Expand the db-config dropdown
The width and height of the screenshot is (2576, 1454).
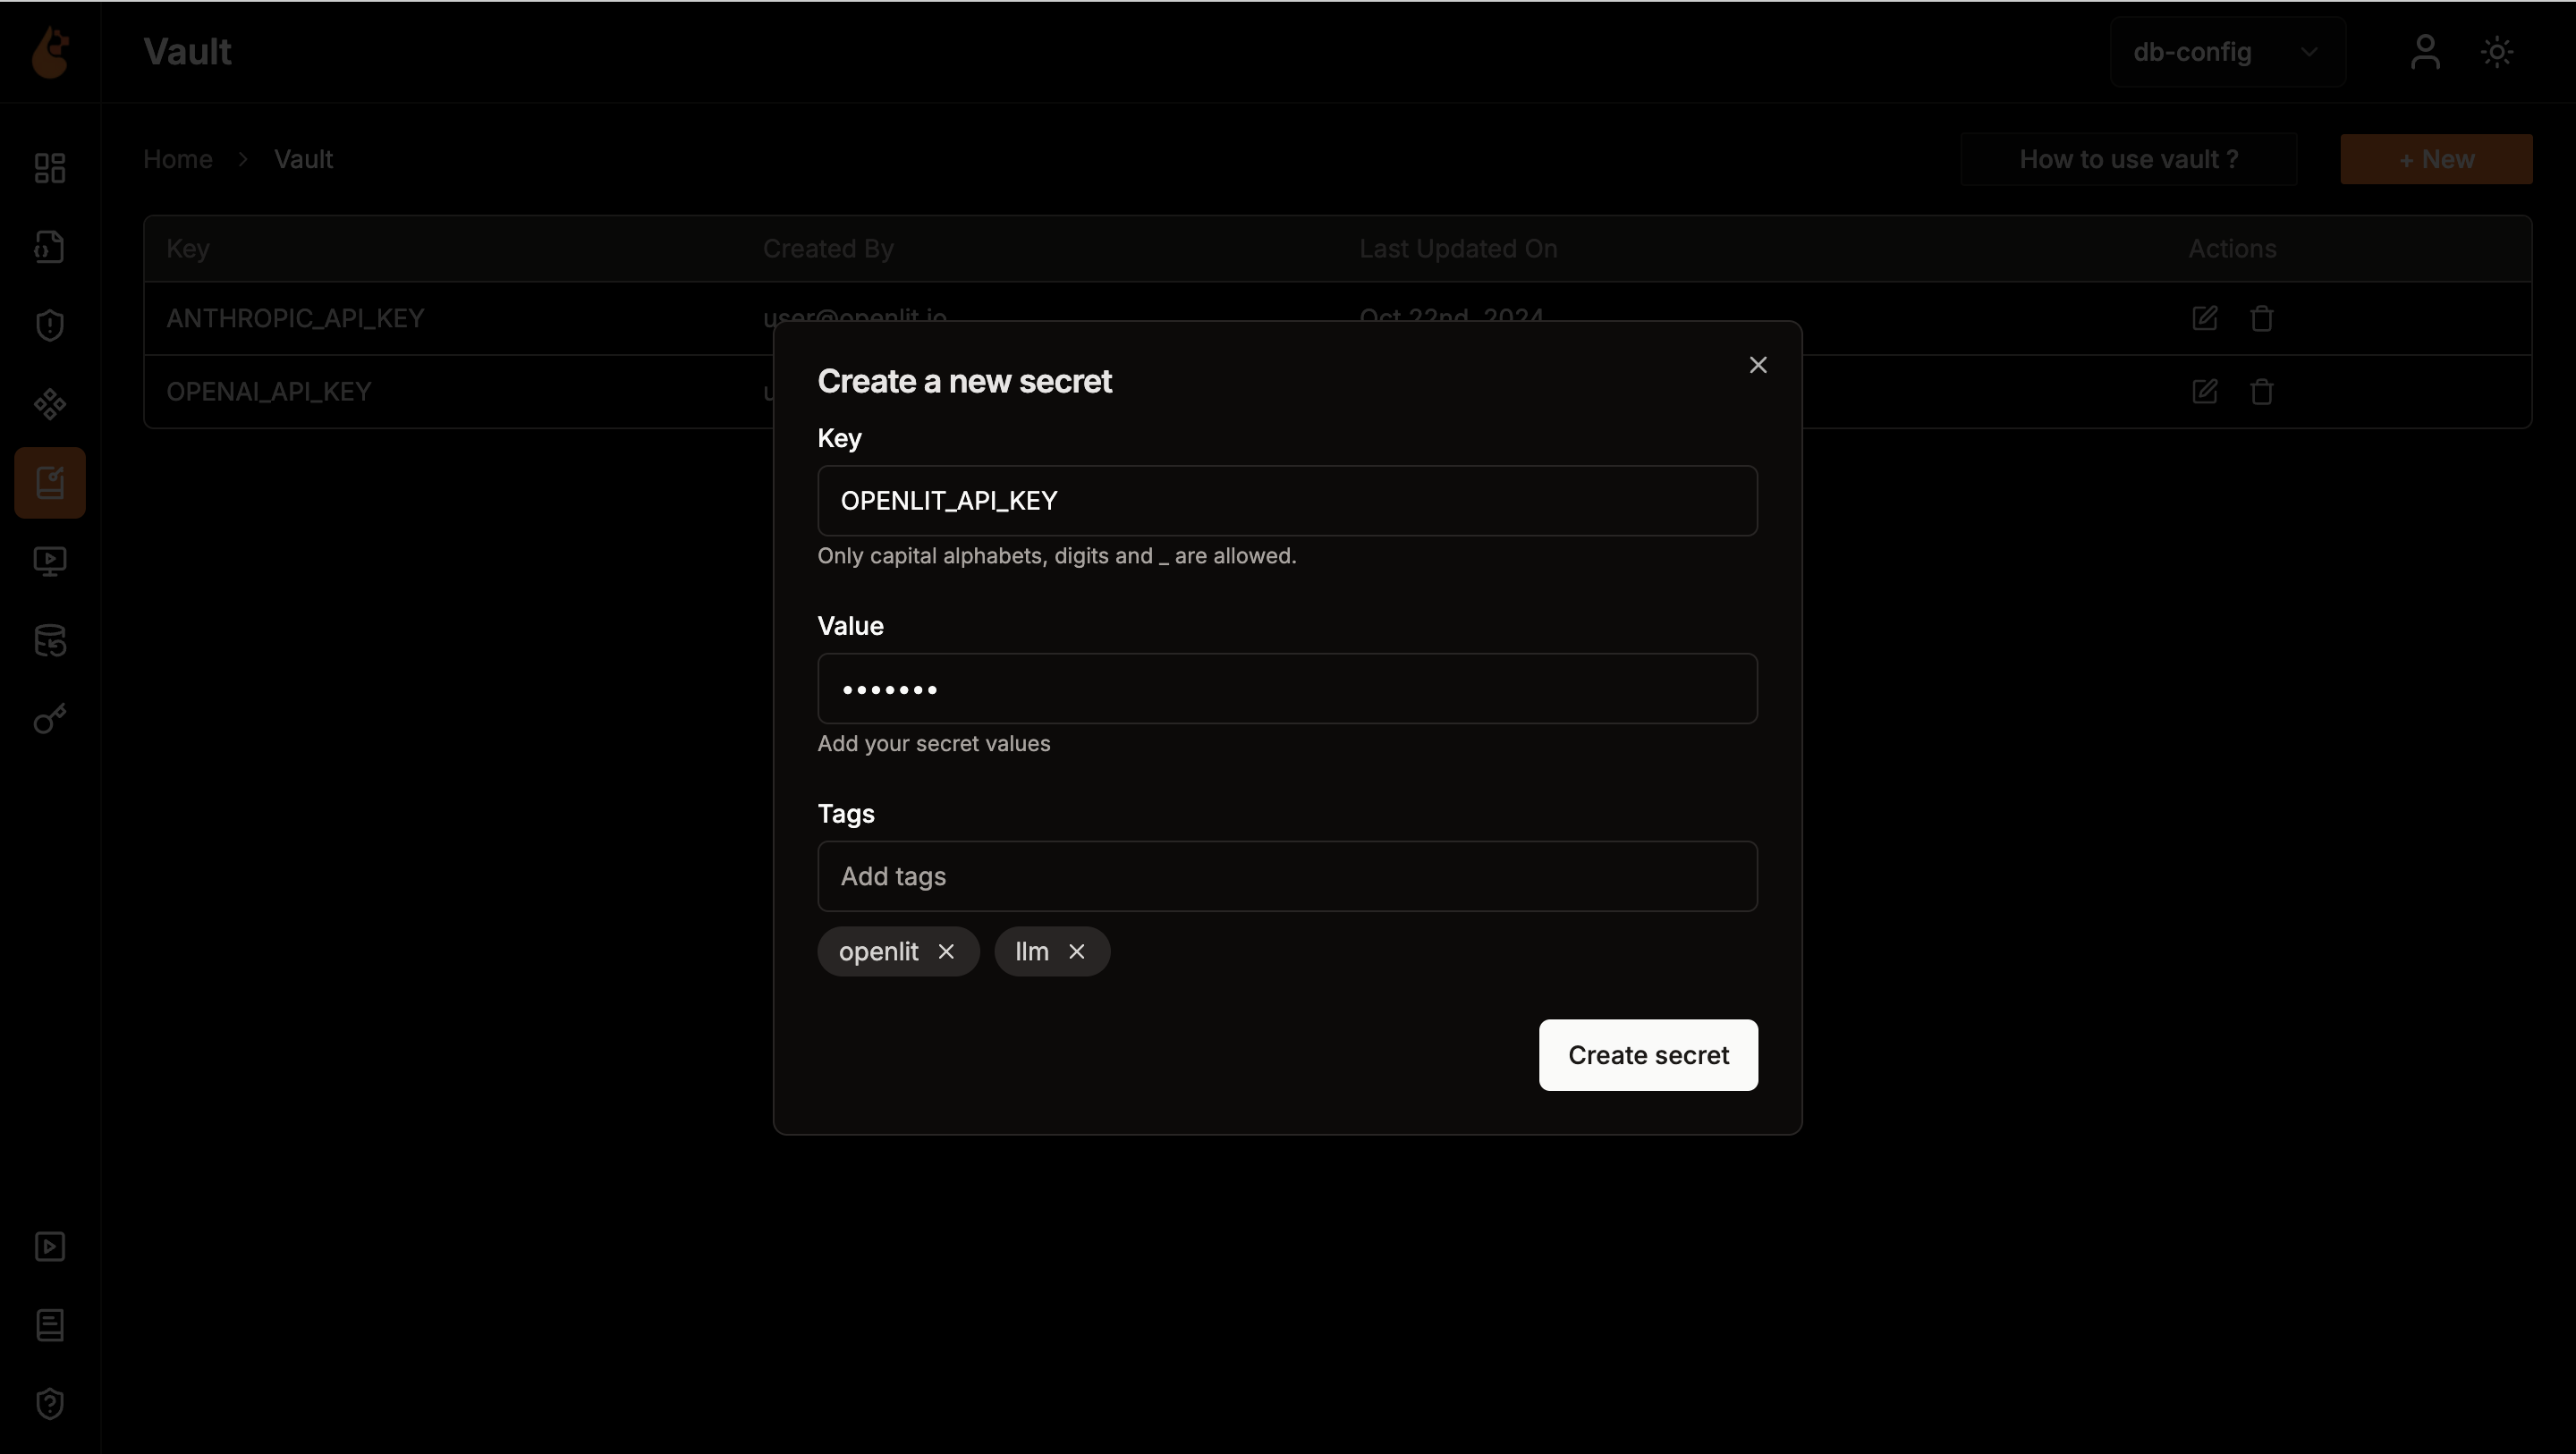point(2227,52)
